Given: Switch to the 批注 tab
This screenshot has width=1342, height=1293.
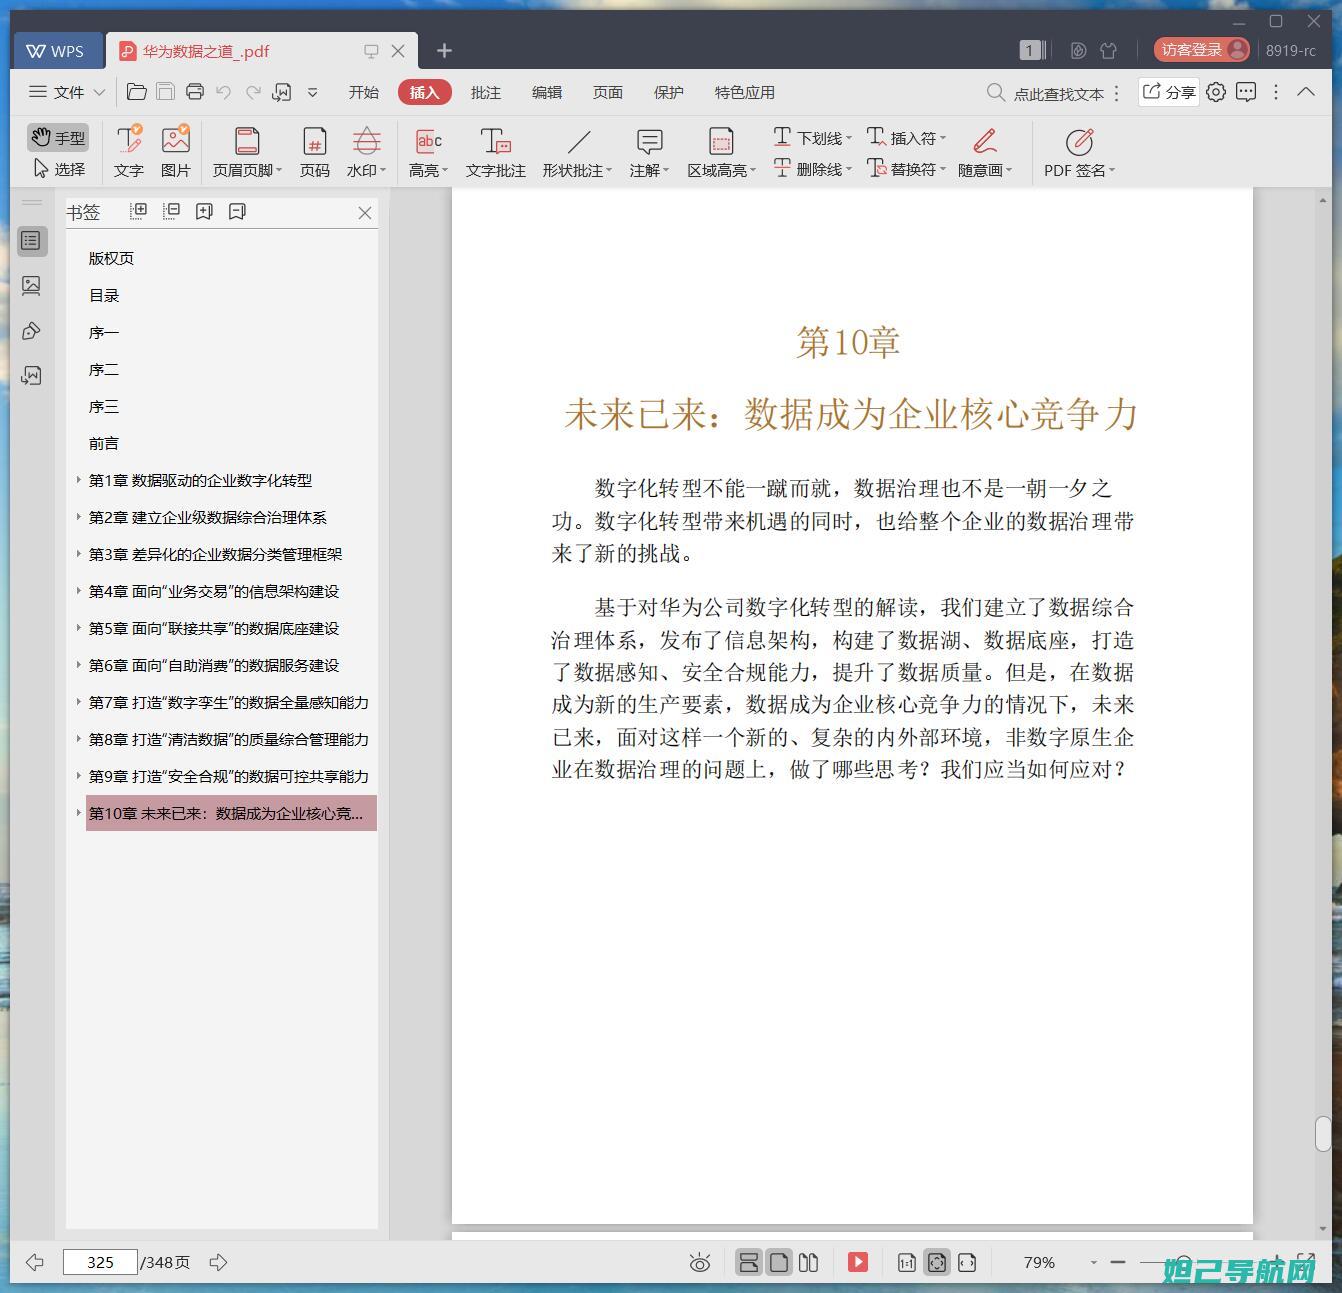Looking at the screenshot, I should (485, 92).
